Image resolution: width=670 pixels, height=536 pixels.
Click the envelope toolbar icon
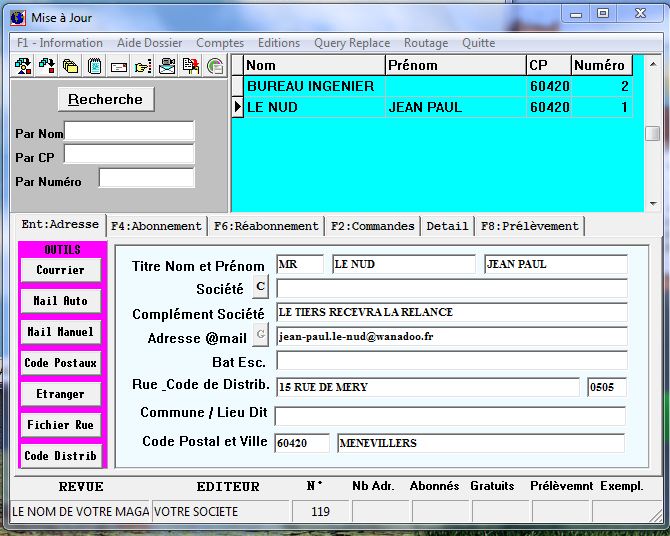(x=118, y=67)
